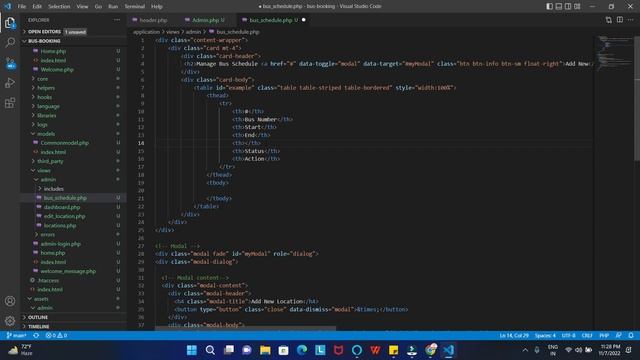Change language mode via PHP indicator
The image size is (640, 360).
(x=604, y=336)
